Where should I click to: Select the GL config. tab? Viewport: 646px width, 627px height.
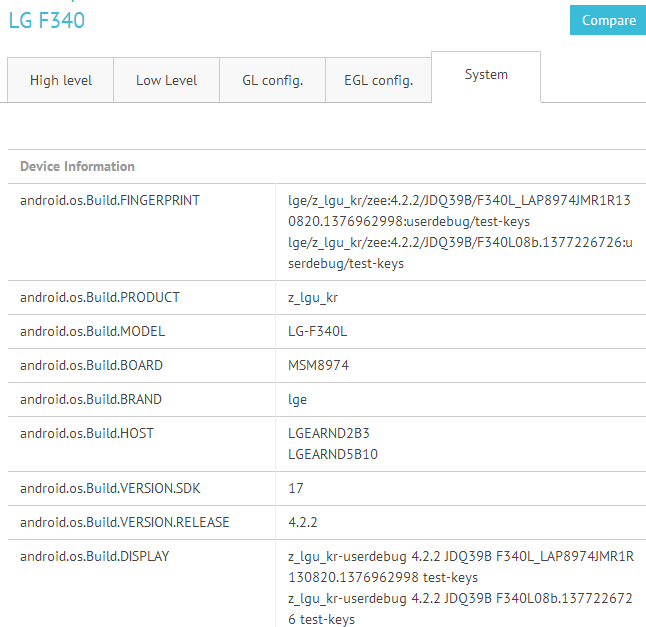(272, 80)
